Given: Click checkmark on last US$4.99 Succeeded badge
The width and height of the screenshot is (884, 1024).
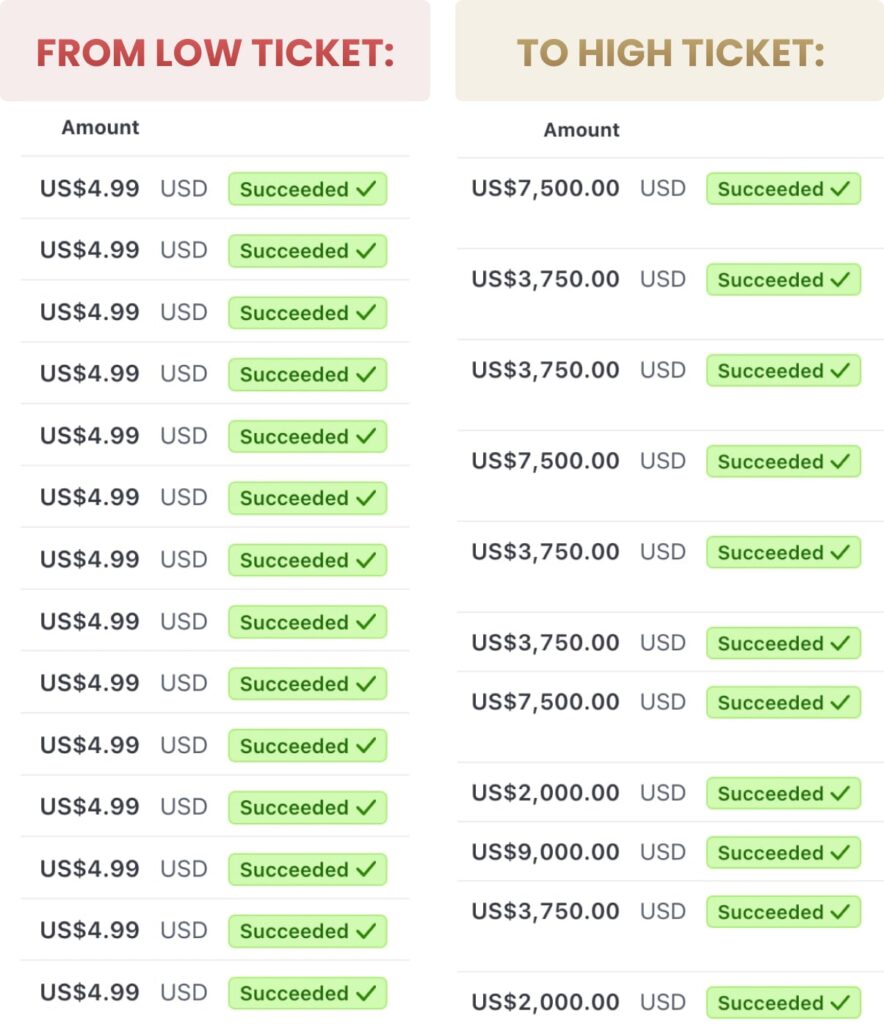Looking at the screenshot, I should [x=366, y=993].
